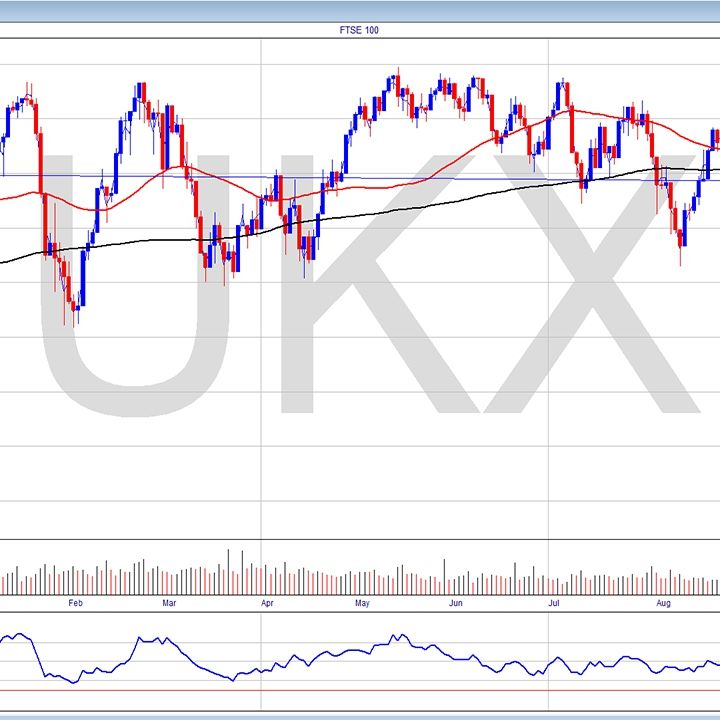Click the Aug month label

pos(663,604)
